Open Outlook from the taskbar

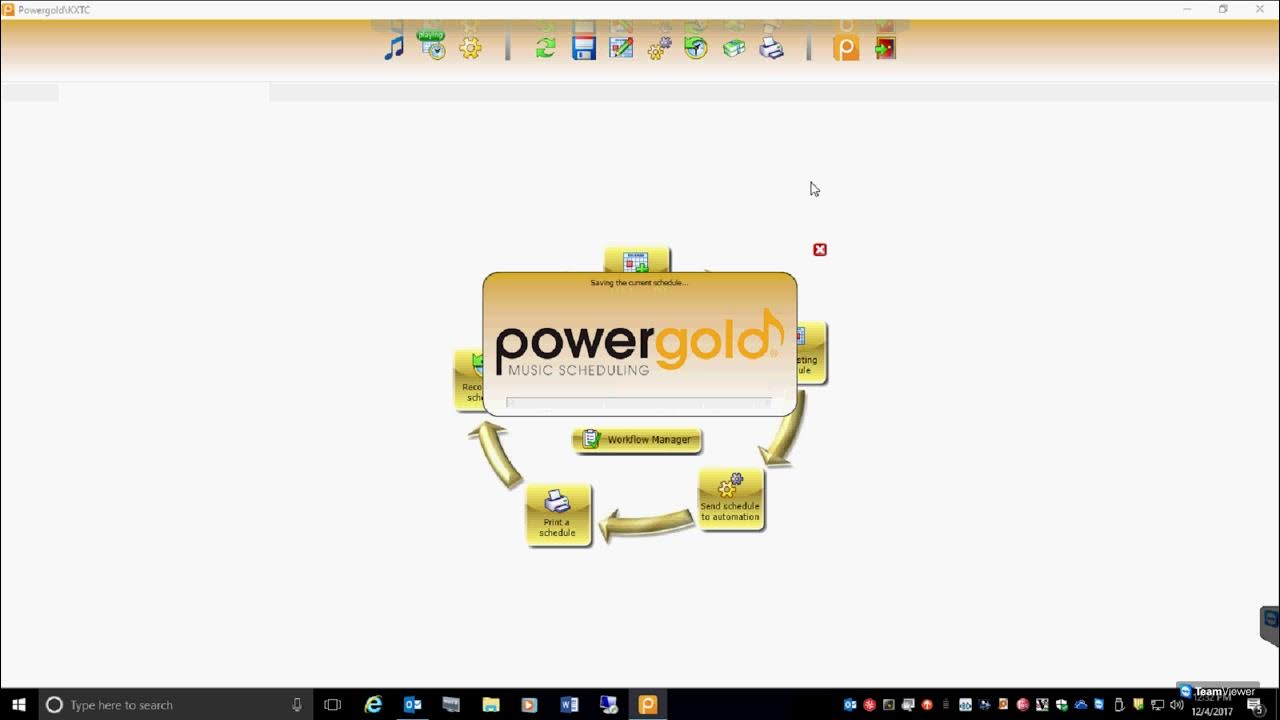point(412,705)
